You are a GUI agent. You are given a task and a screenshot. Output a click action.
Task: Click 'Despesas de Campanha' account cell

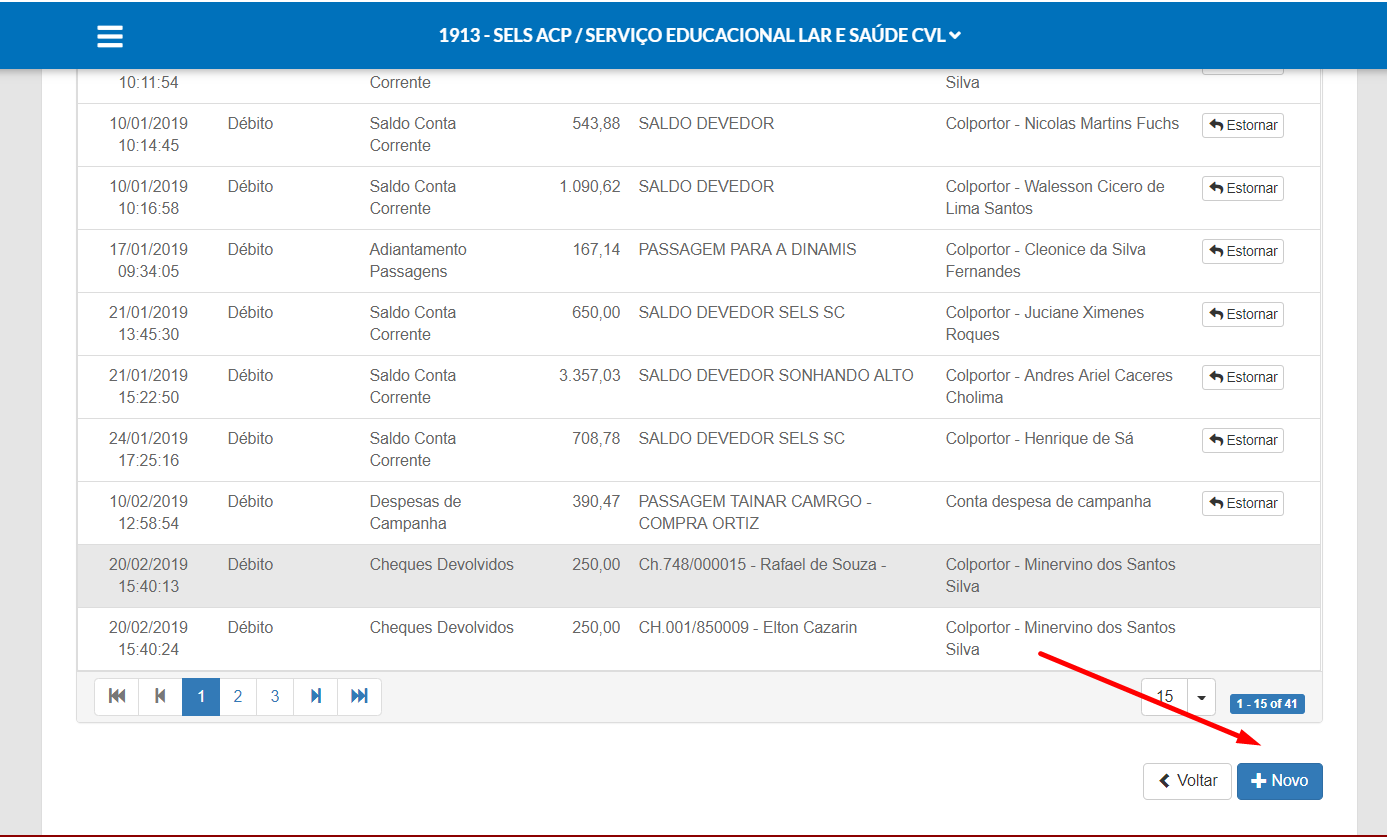click(415, 513)
